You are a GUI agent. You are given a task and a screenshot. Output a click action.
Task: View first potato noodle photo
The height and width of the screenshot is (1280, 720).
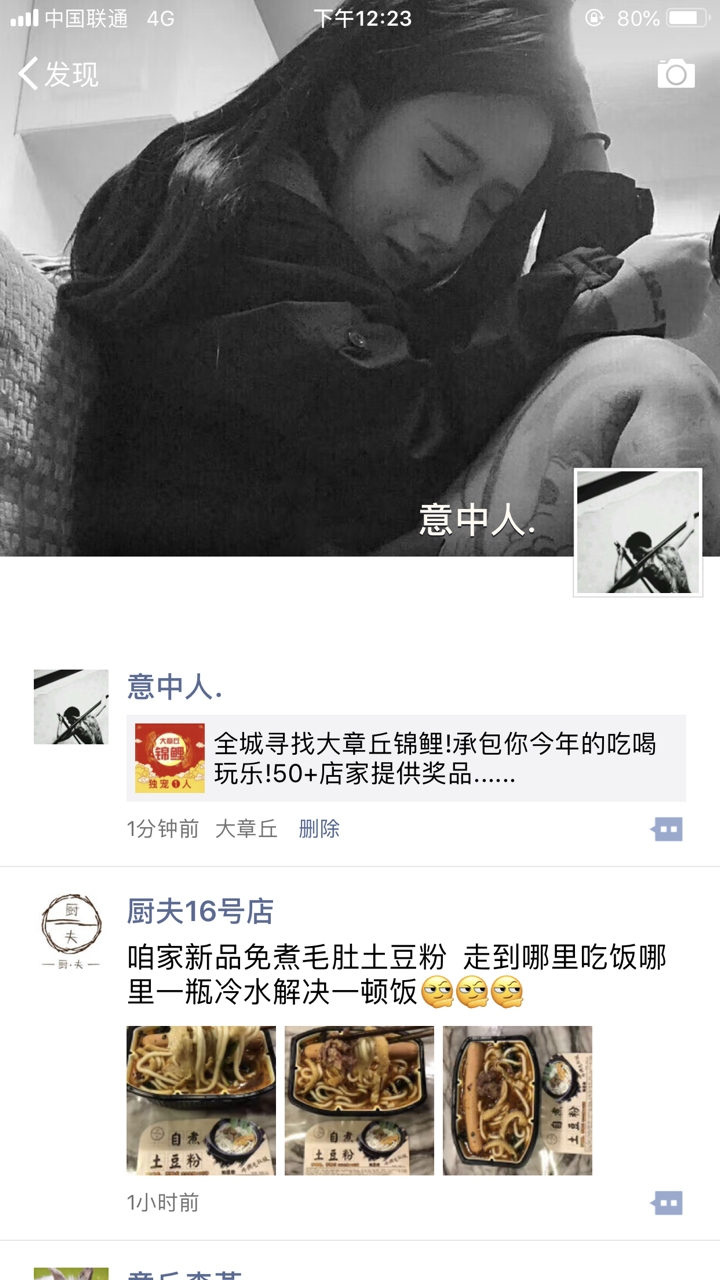coord(201,1100)
